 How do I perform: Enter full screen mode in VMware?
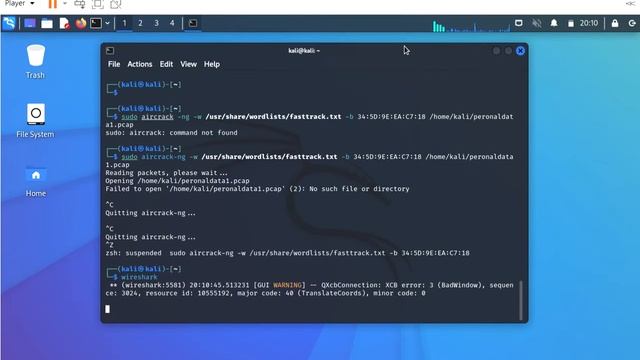[98, 4]
